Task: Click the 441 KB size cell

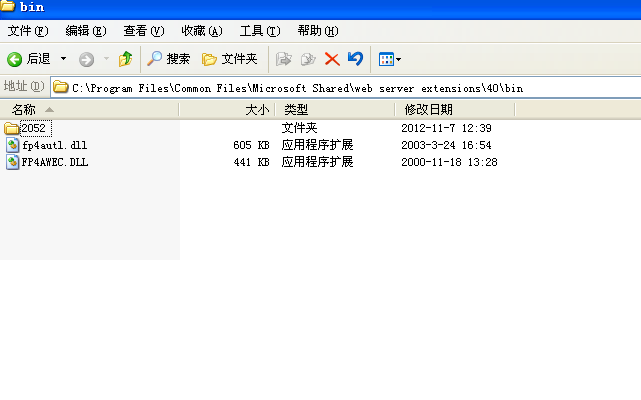Action: coord(251,162)
